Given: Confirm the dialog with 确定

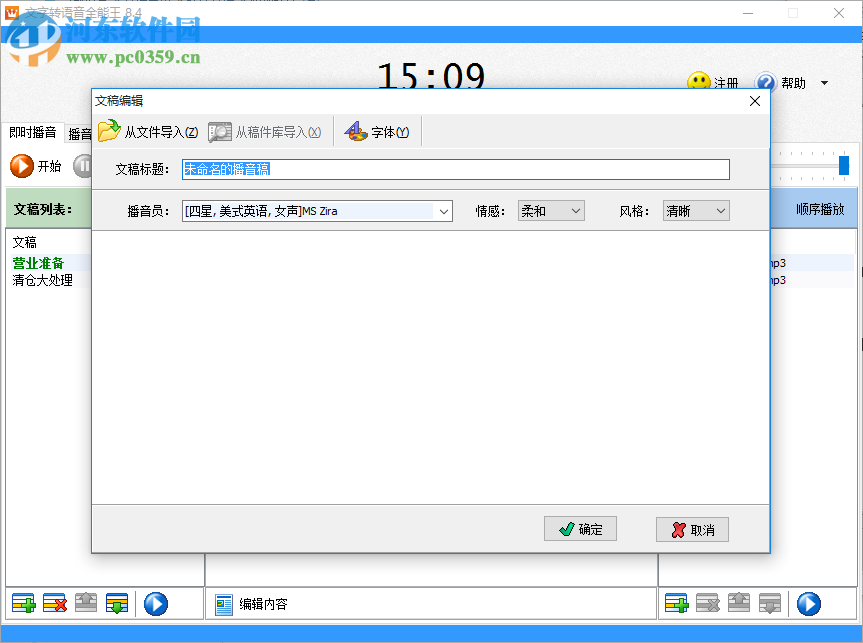Looking at the screenshot, I should click(x=580, y=529).
